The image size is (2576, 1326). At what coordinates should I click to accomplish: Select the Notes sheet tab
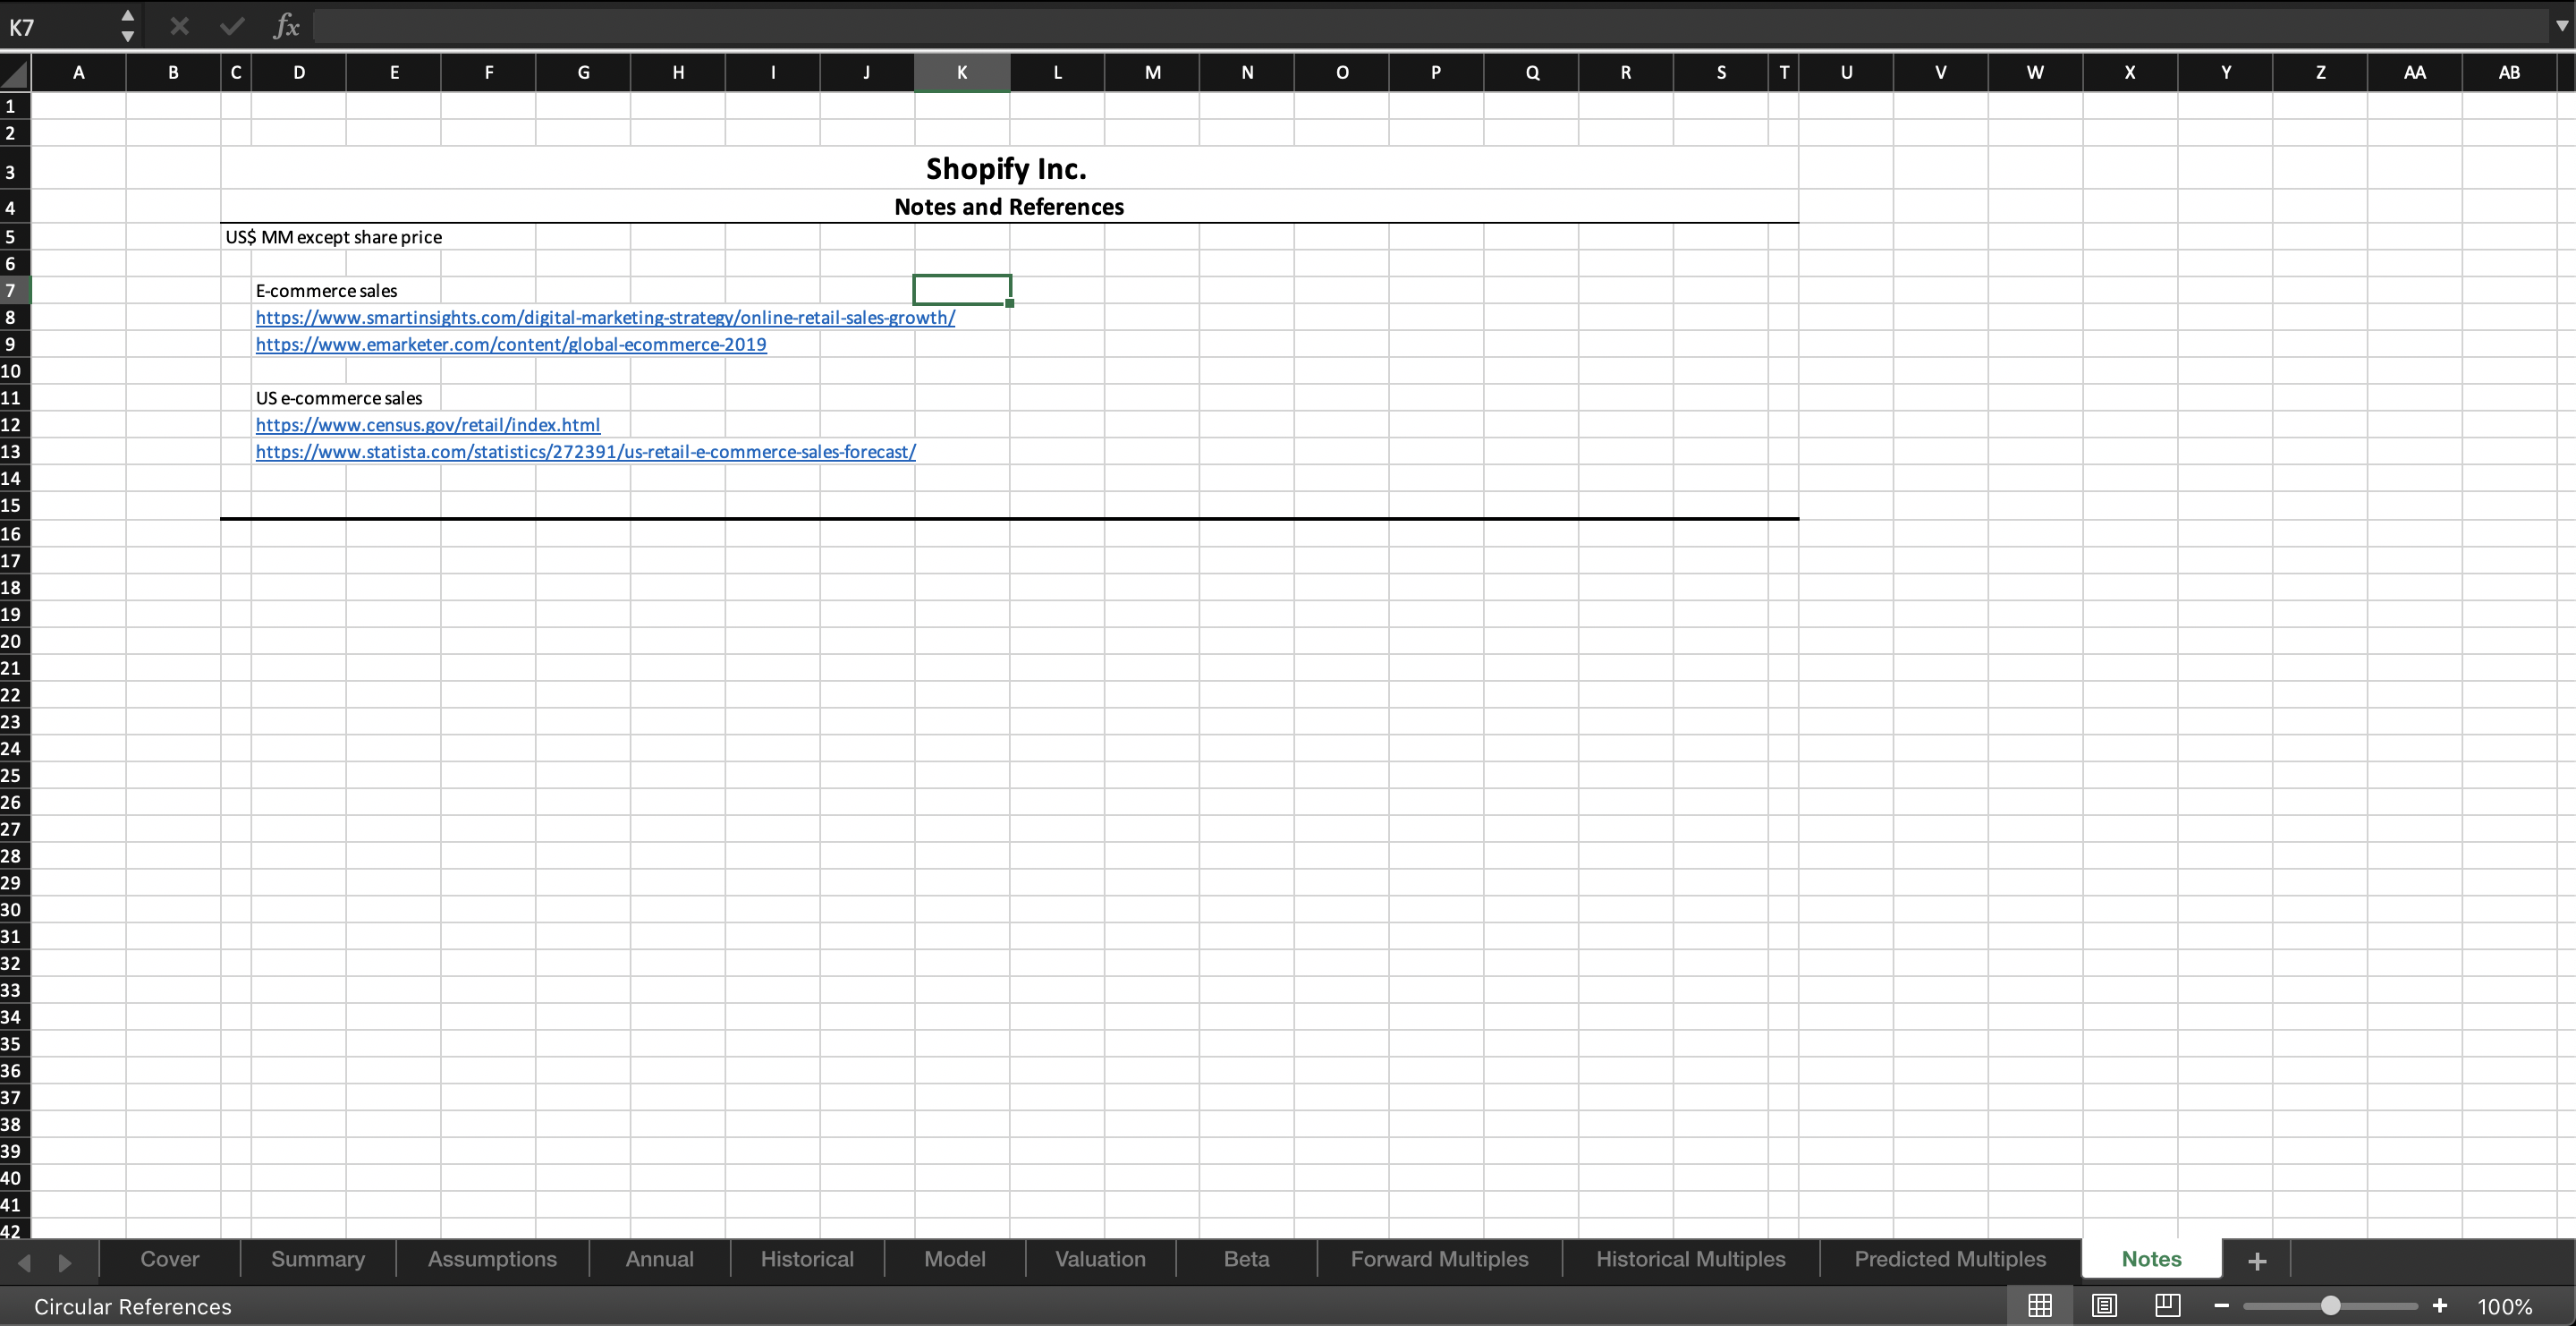[x=2151, y=1259]
